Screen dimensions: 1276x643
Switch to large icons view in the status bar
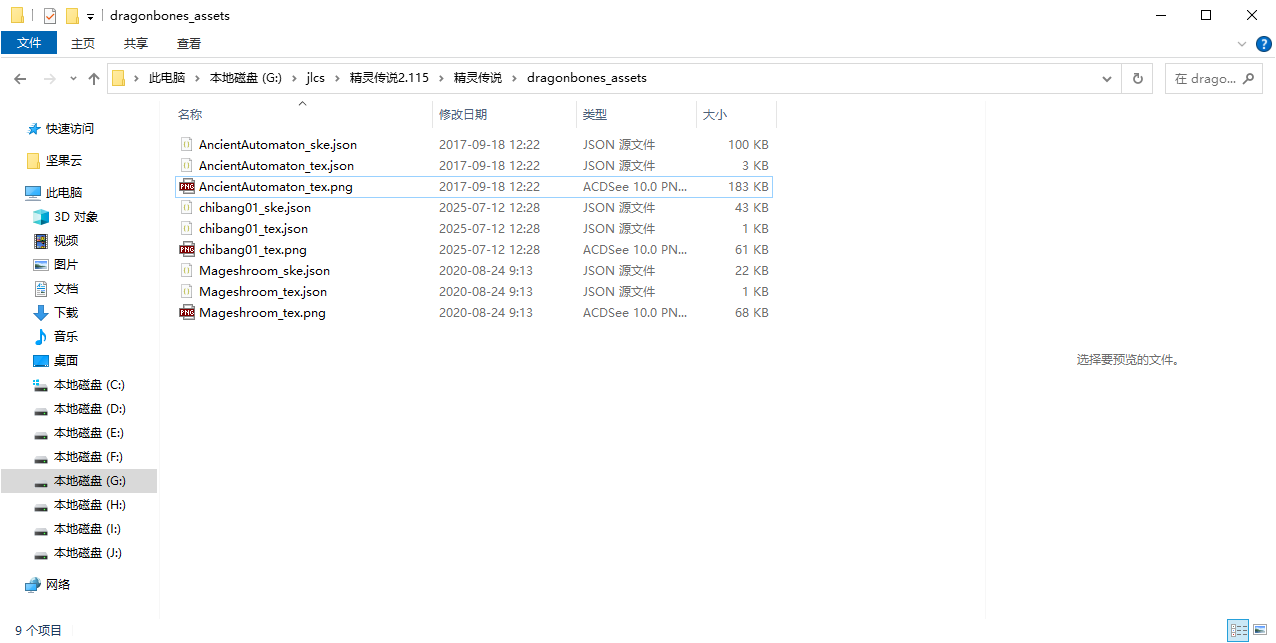coord(1261,631)
